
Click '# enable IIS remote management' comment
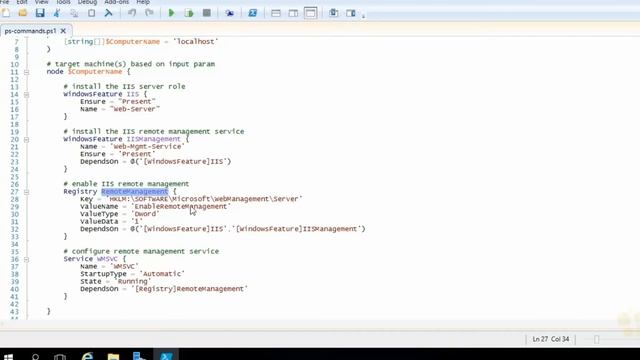point(126,184)
